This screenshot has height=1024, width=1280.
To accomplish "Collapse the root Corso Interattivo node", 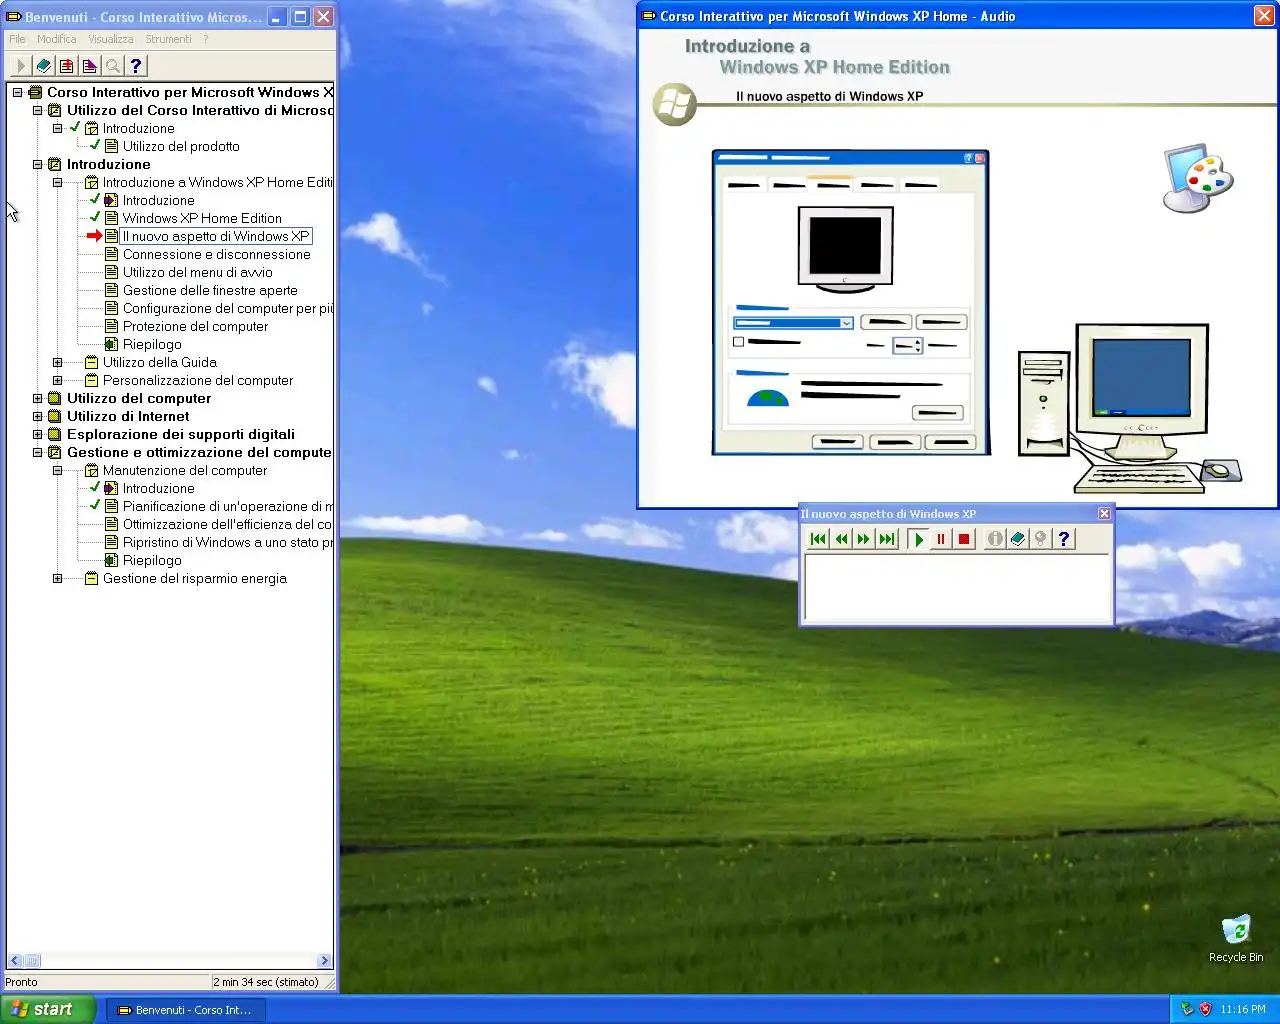I will tap(17, 92).
